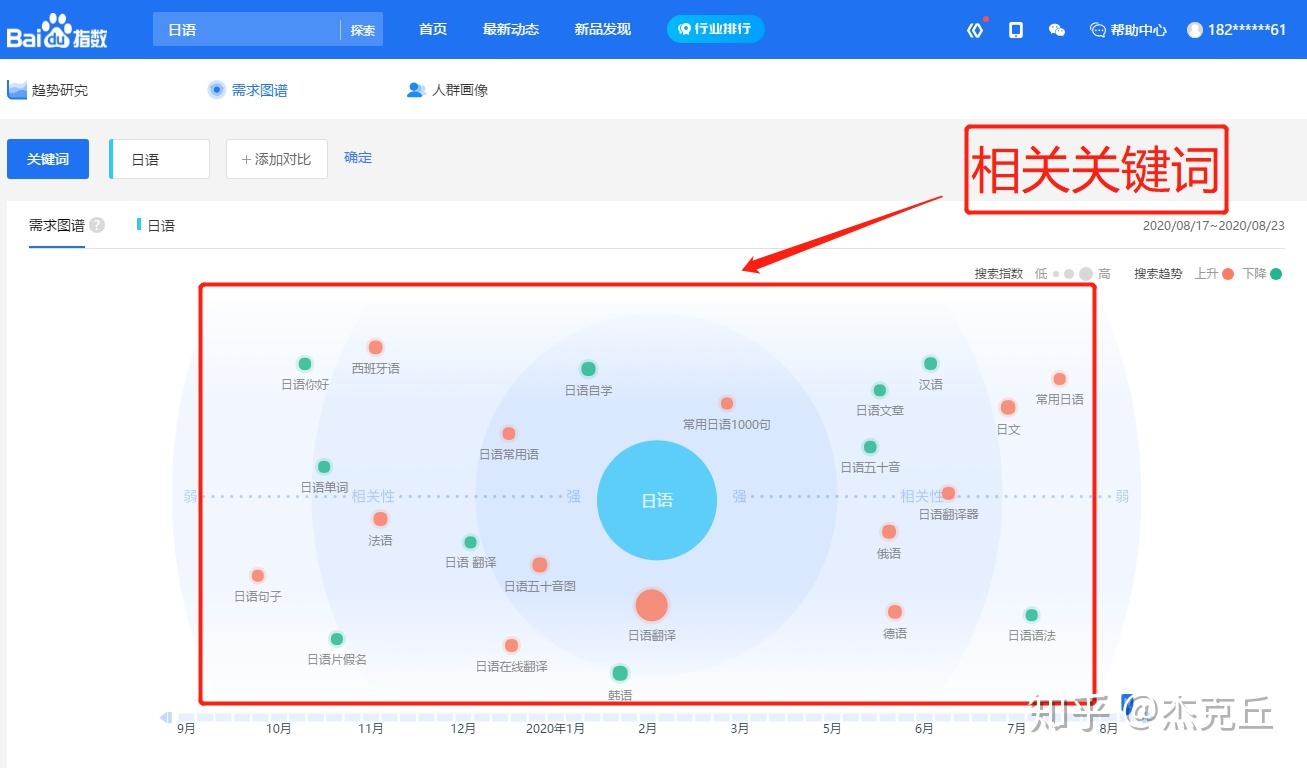Click the 2020年1月 timeline marker
Viewport: 1307px width, 768px height.
click(x=555, y=729)
